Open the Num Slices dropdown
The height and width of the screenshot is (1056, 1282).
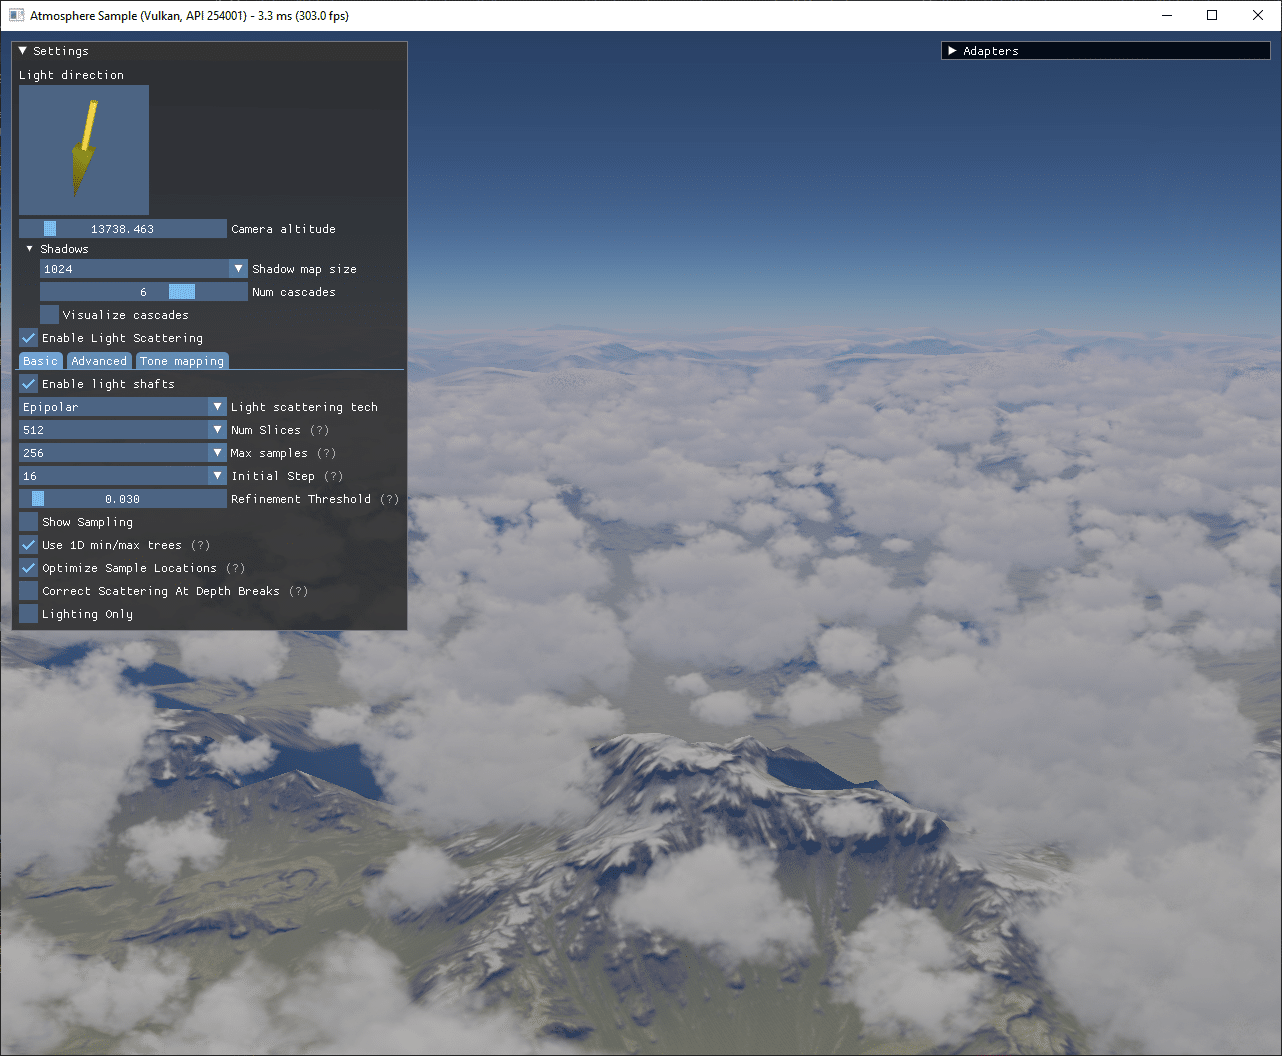[x=123, y=430]
